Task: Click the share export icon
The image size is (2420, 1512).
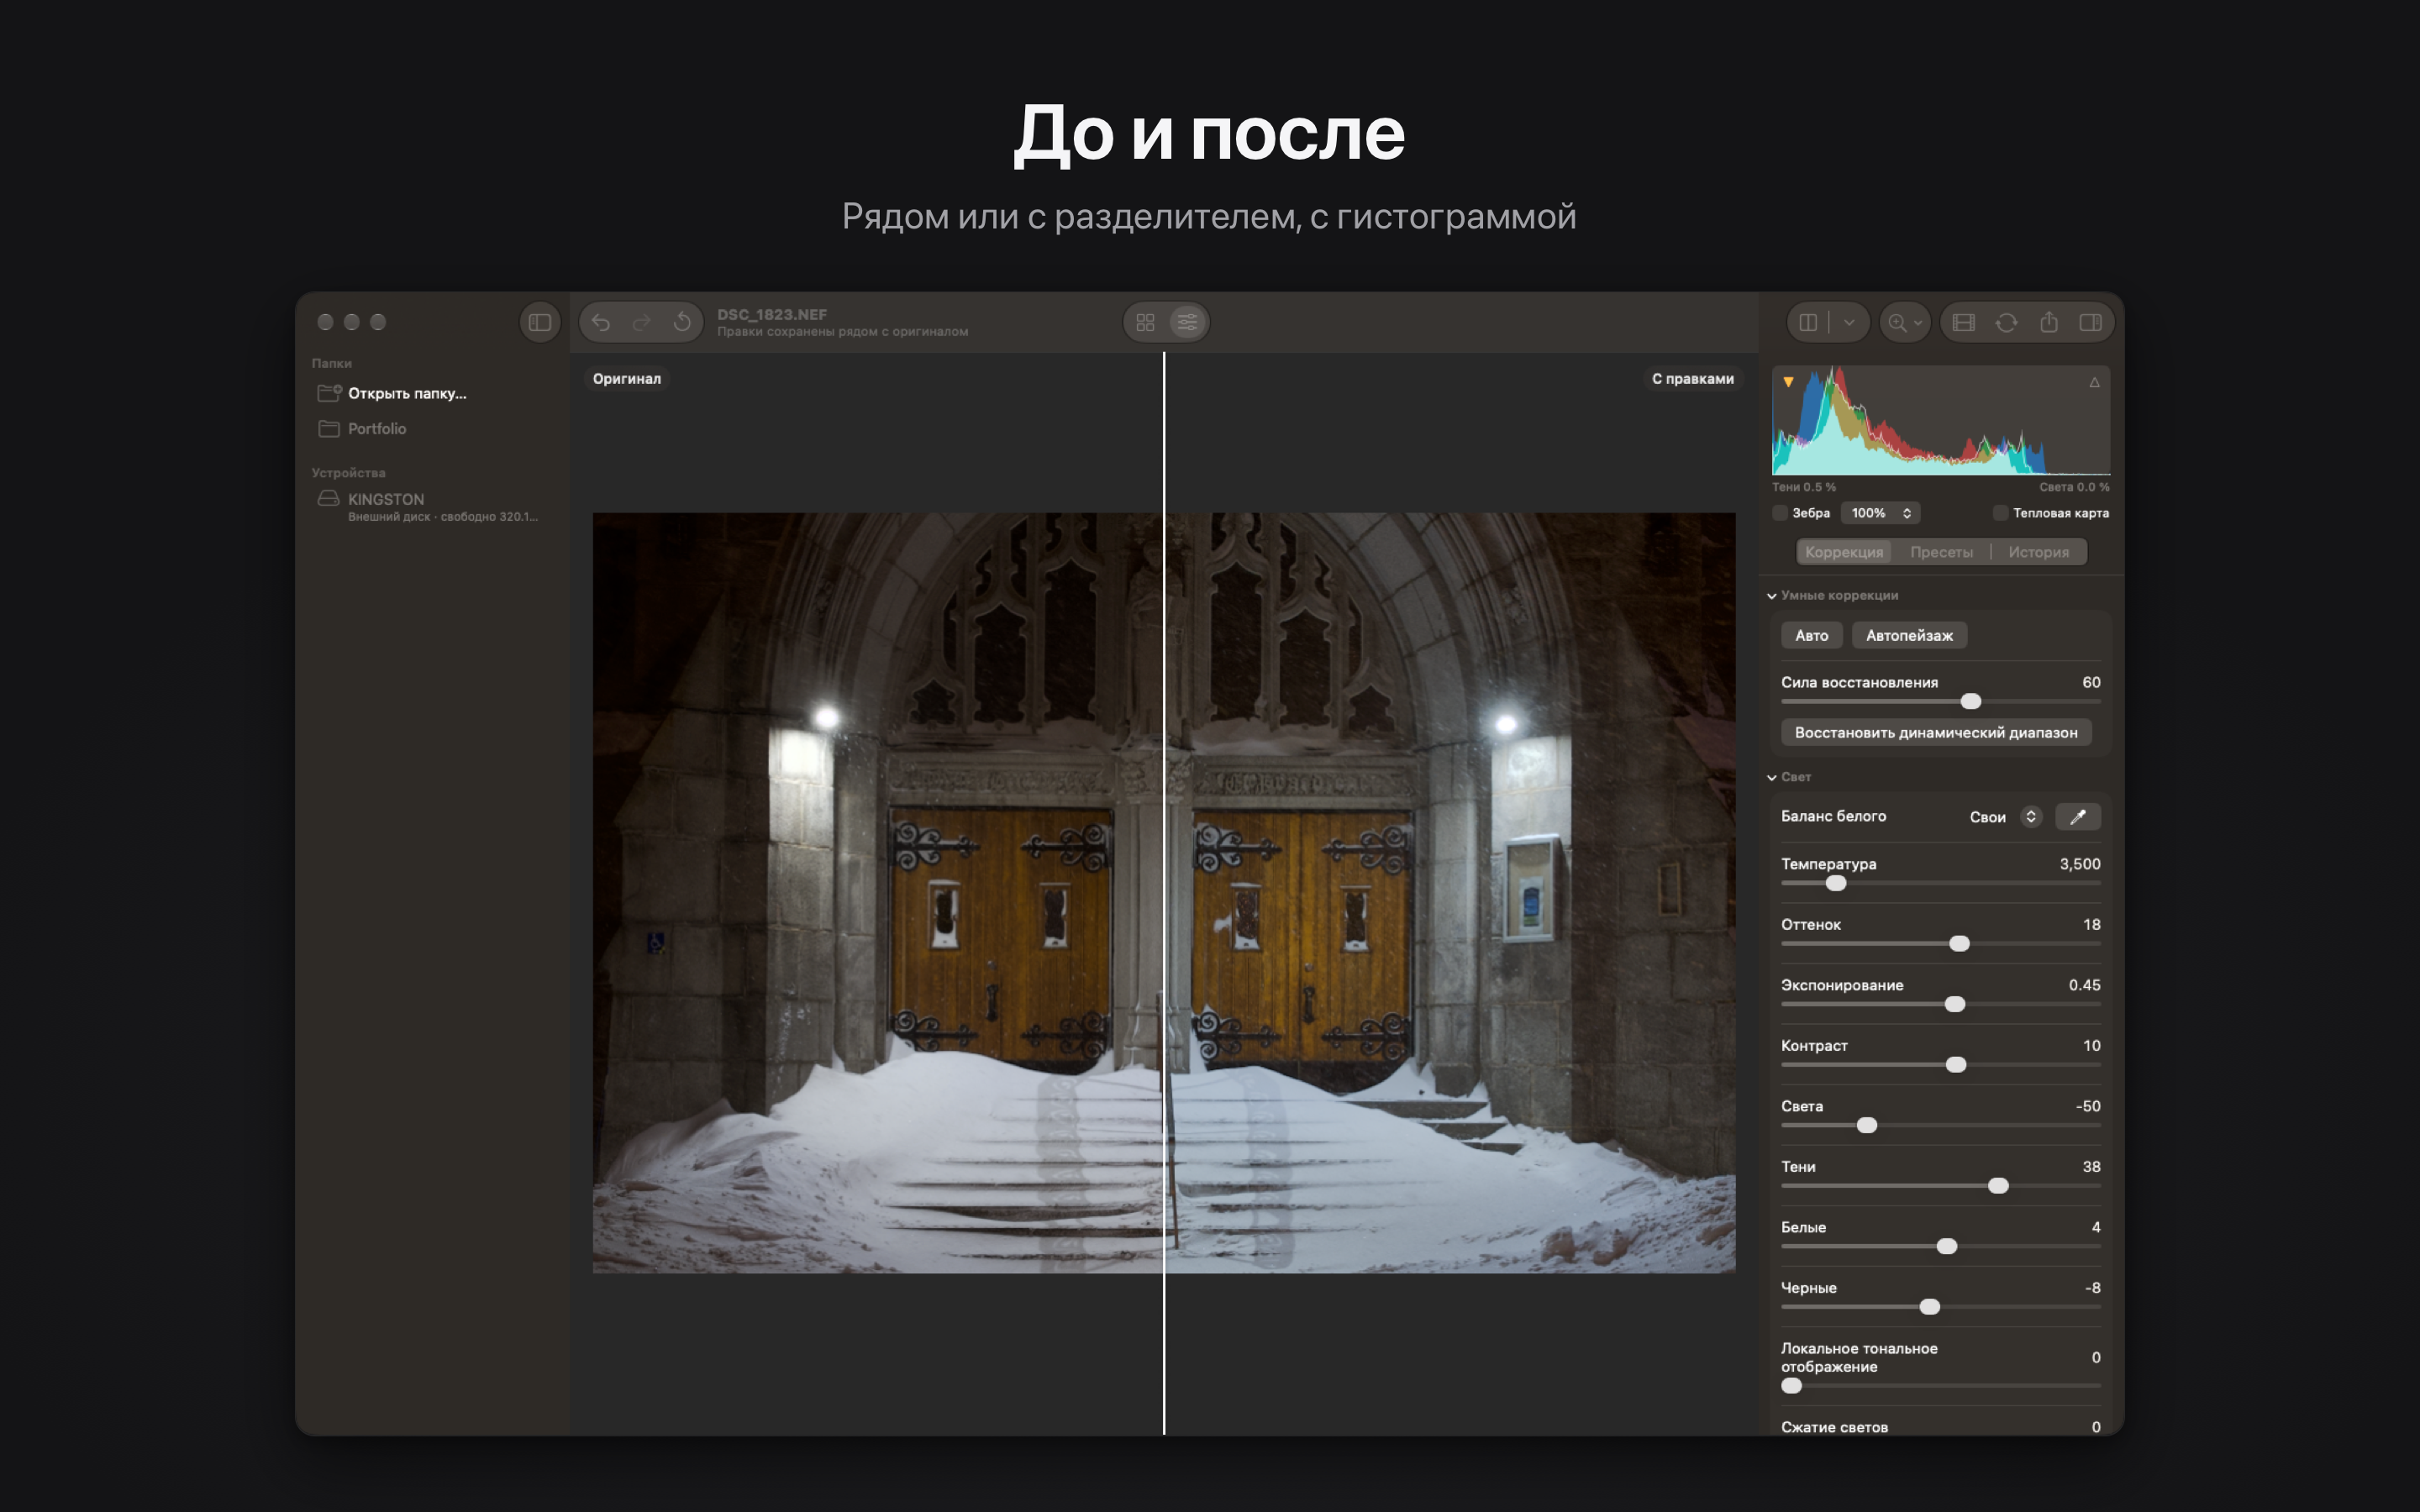Action: click(x=2049, y=322)
